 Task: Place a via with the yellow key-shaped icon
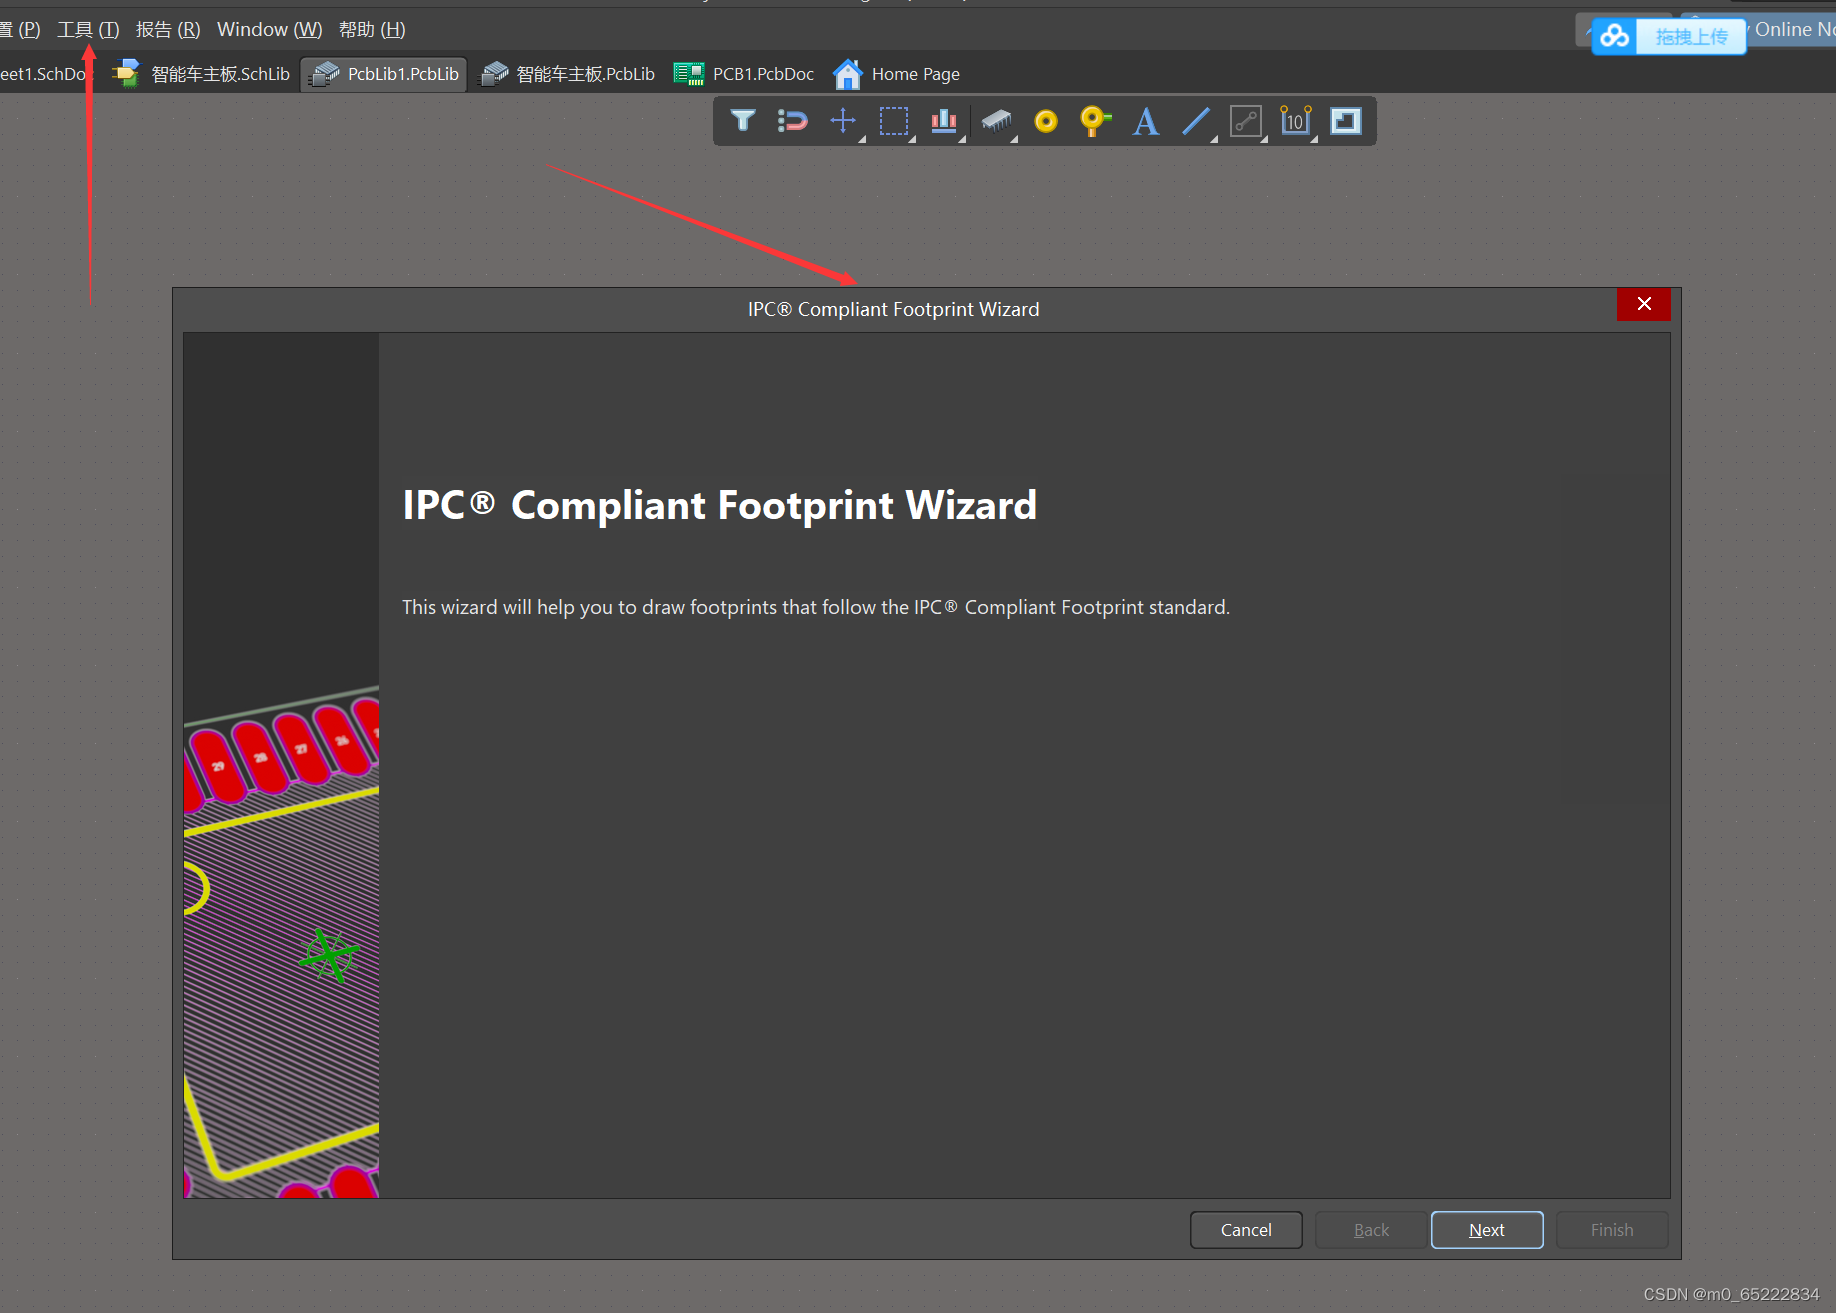click(1095, 121)
